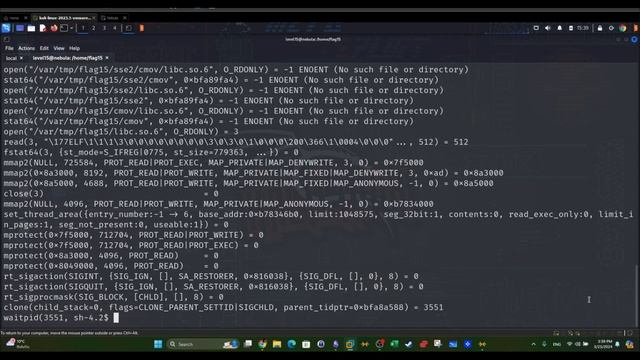Open the Help menu
This screenshot has height=360, width=640.
(74, 48)
